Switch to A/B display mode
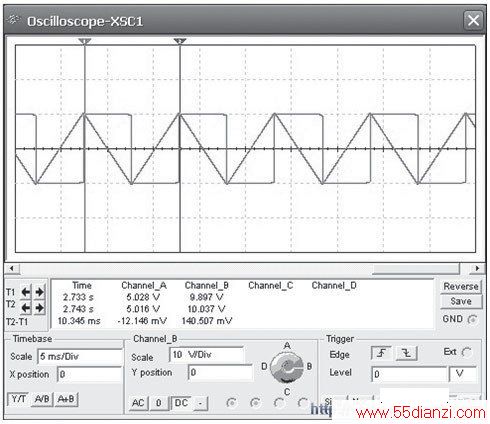 42,399
